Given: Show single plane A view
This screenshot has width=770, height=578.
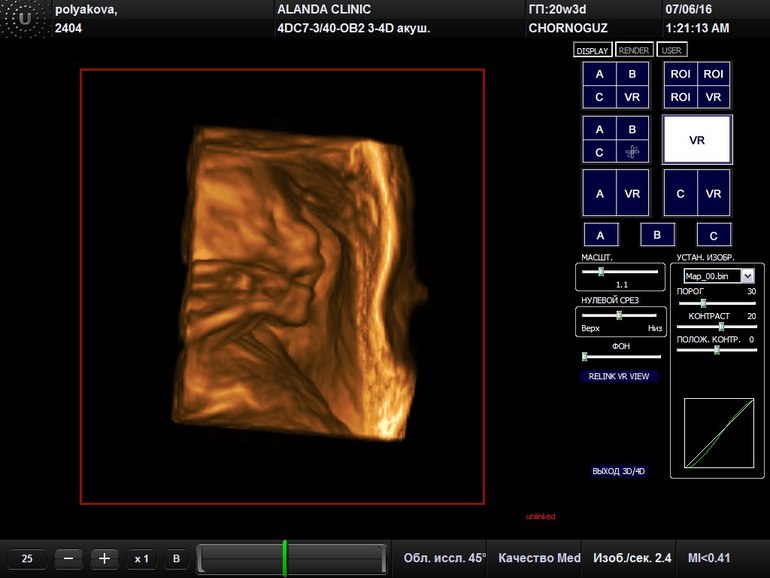Looking at the screenshot, I should coord(600,236).
